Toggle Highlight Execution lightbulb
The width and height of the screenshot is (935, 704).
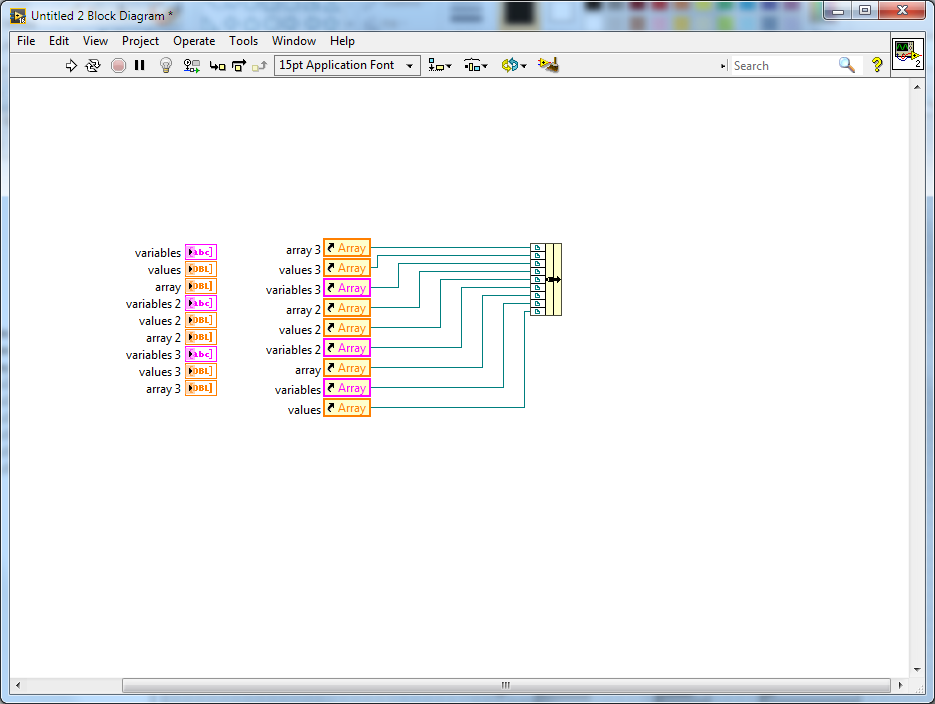pyautogui.click(x=166, y=66)
